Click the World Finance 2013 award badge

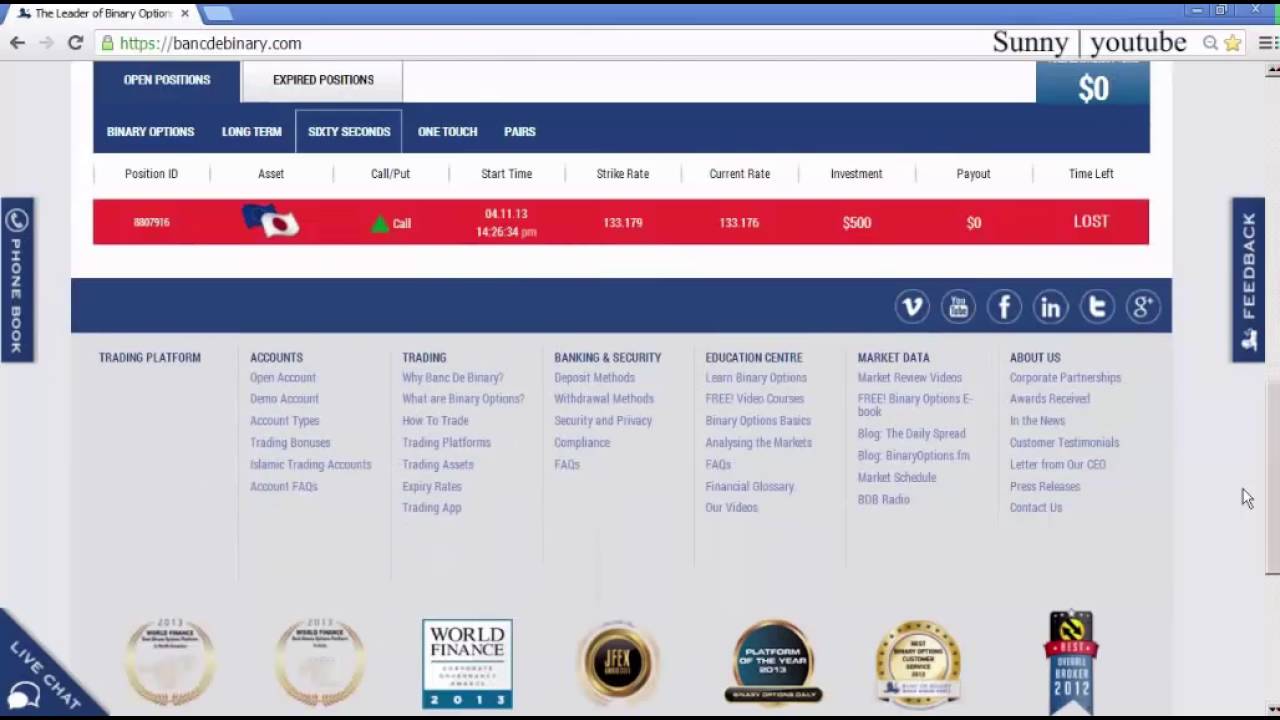467,664
